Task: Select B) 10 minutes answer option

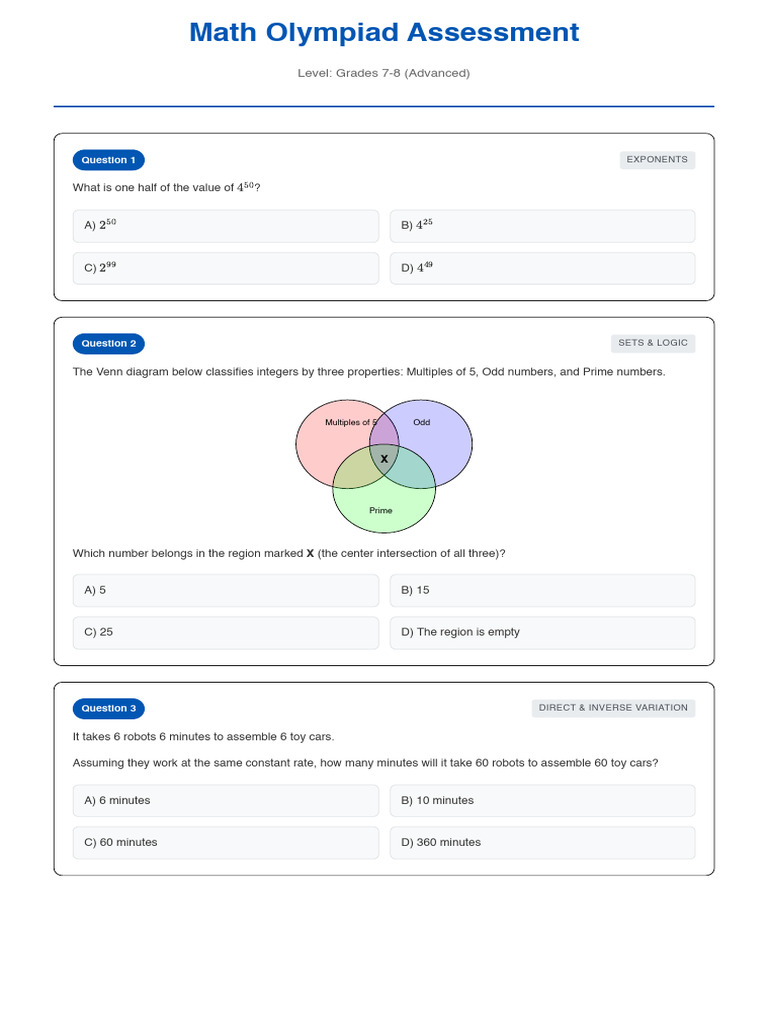Action: point(542,800)
